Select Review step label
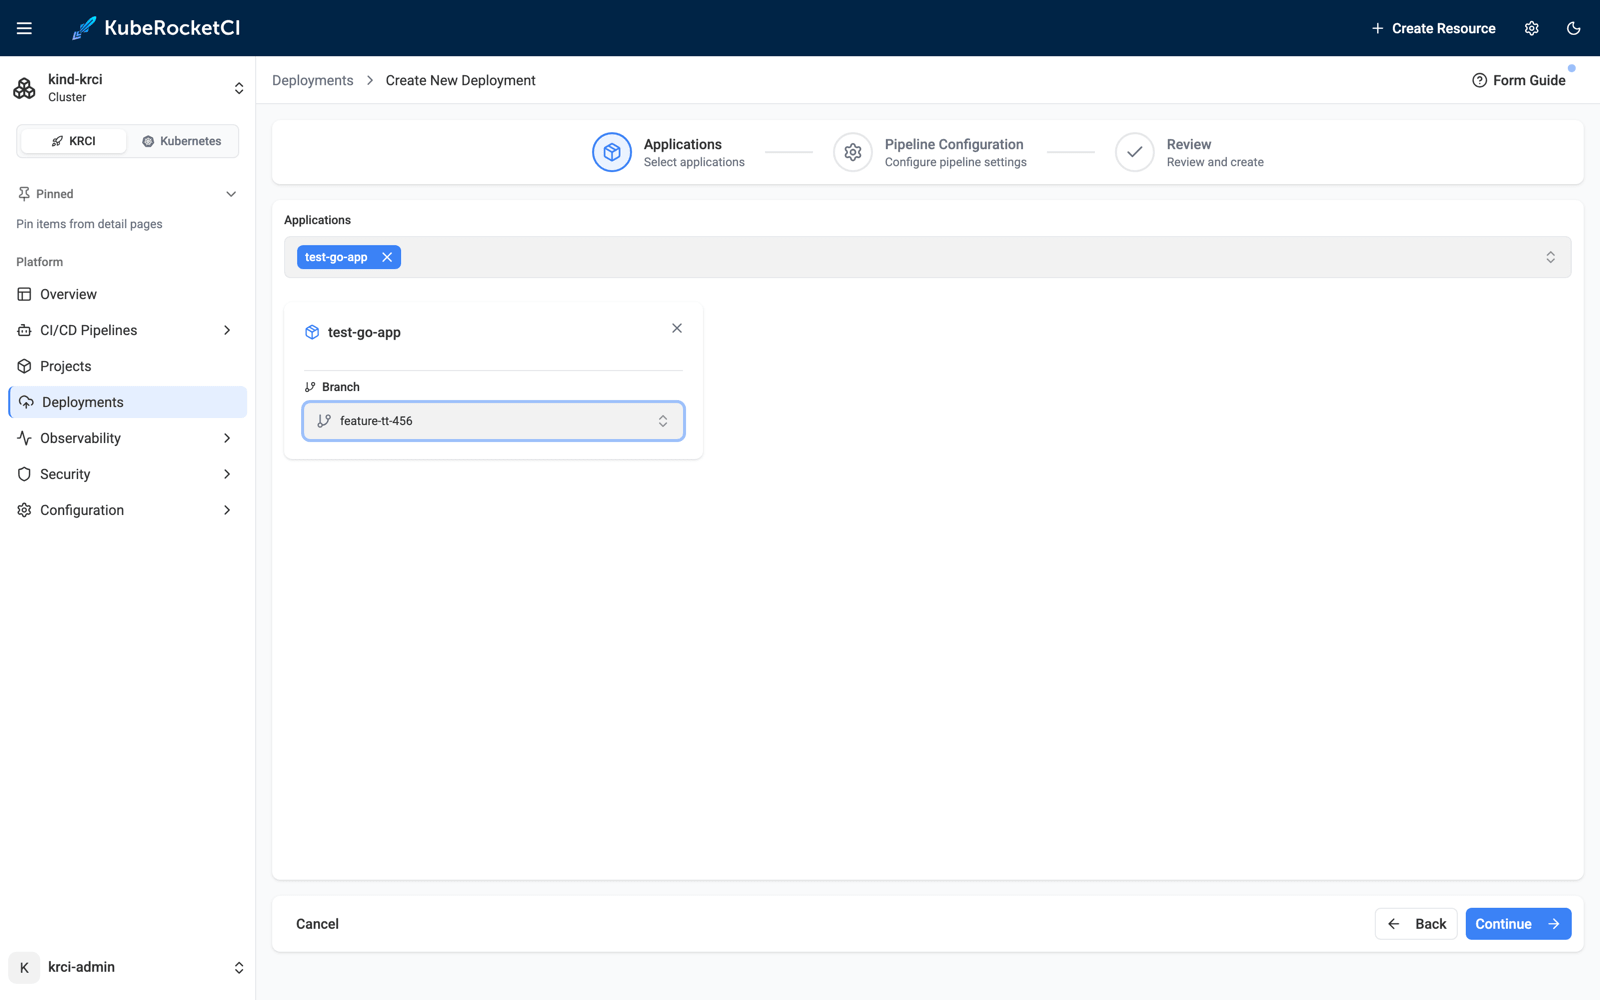 [x=1189, y=144]
